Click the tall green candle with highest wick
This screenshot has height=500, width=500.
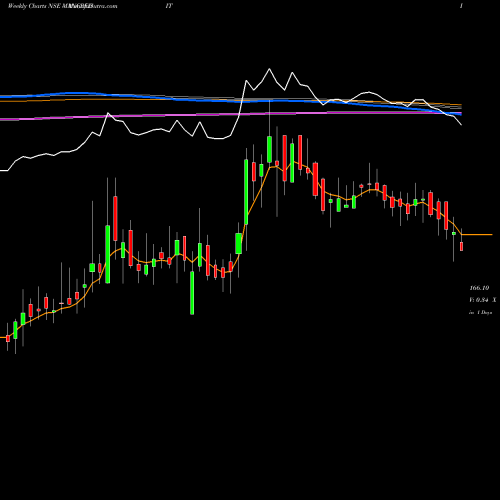[x=269, y=149]
